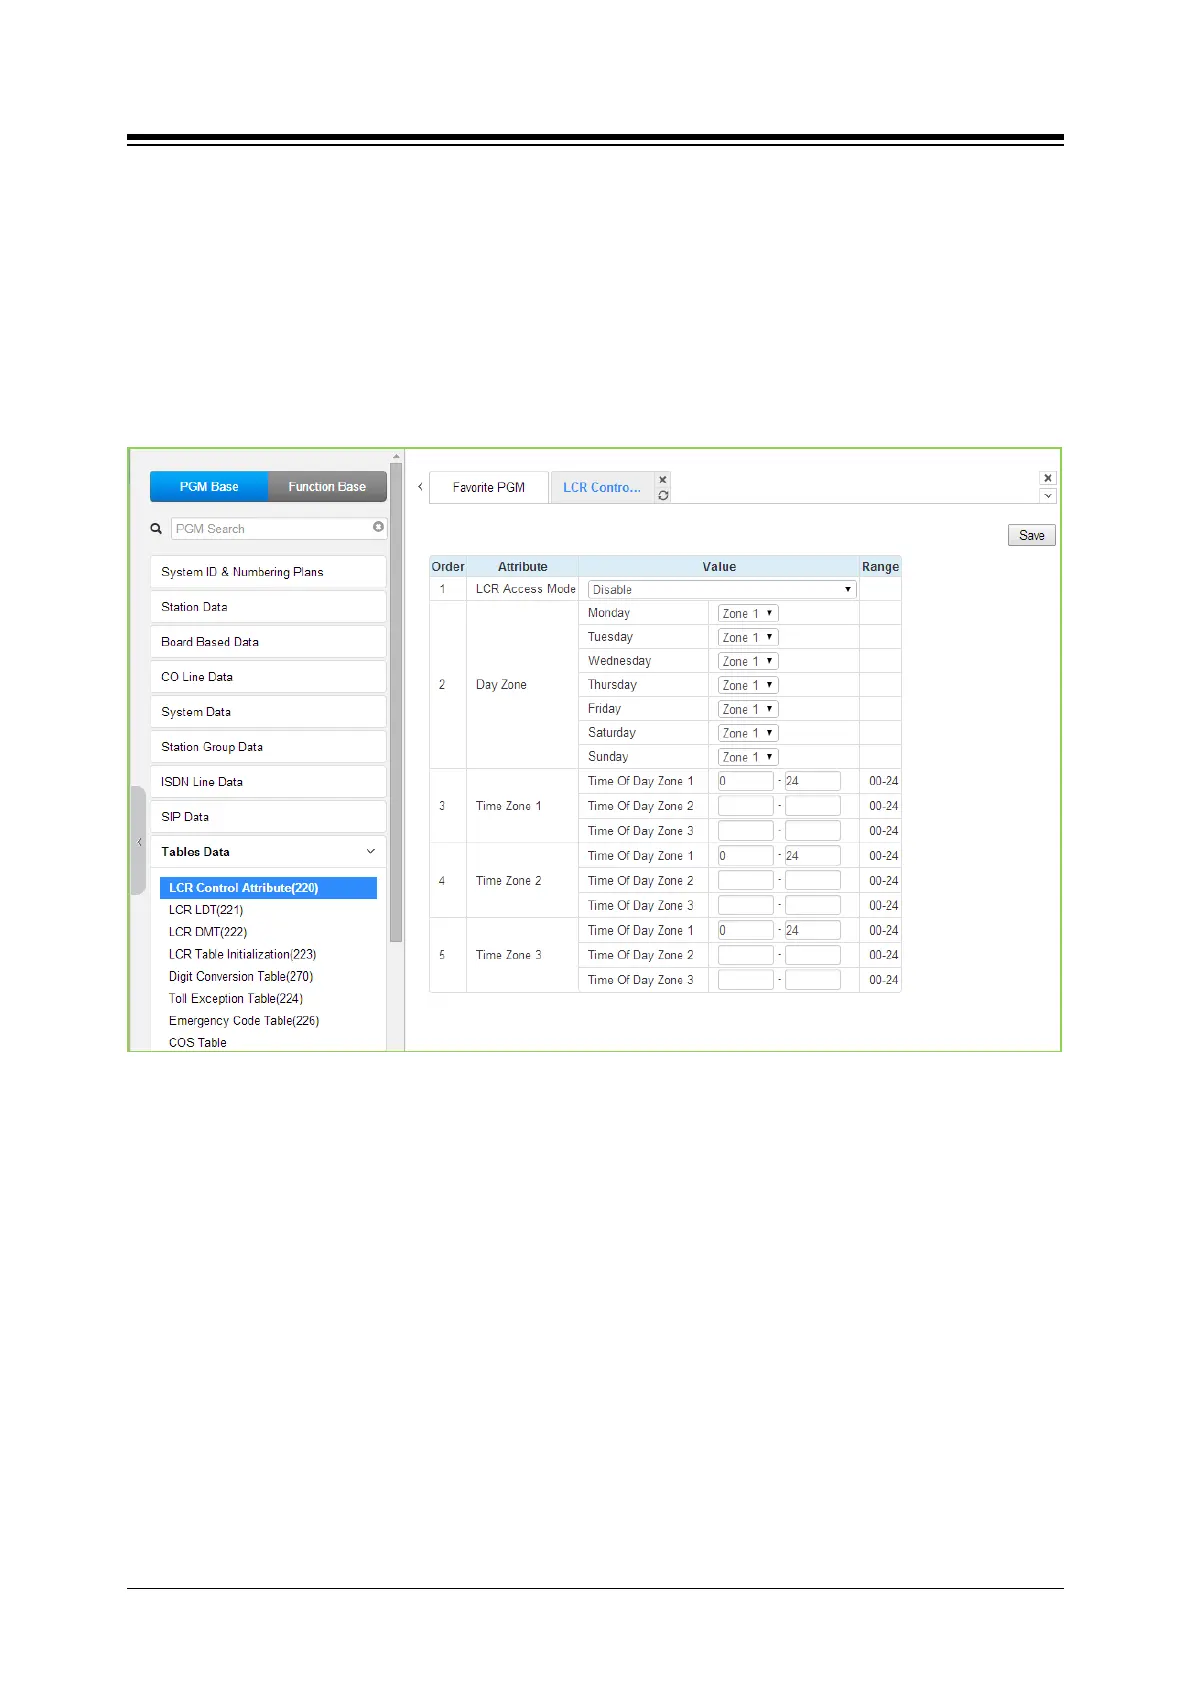Click Time Zone 3 Zone 1 start field
Image resolution: width=1191 pixels, height=1684 pixels.
(x=746, y=930)
